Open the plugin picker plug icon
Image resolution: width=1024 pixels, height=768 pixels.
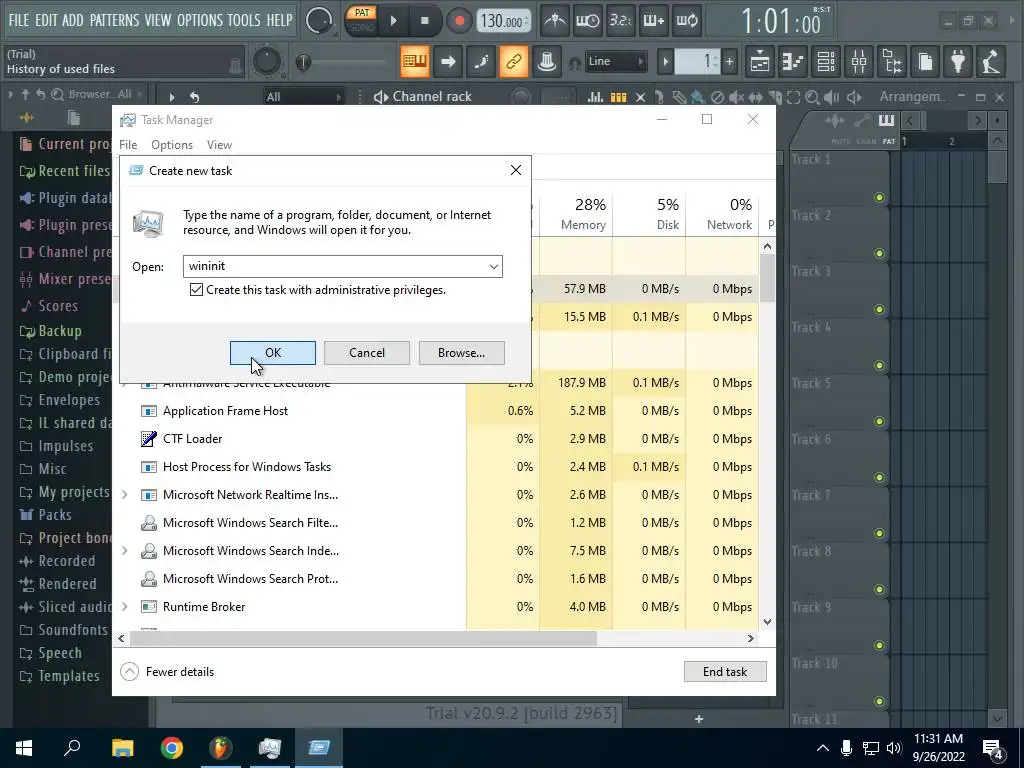pos(958,62)
